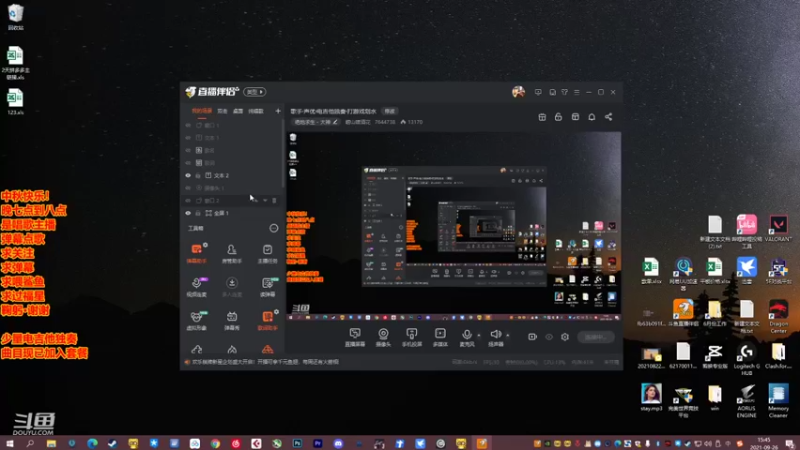
Task: Select the 123.xls file on the desktop
Action: (x=15, y=102)
